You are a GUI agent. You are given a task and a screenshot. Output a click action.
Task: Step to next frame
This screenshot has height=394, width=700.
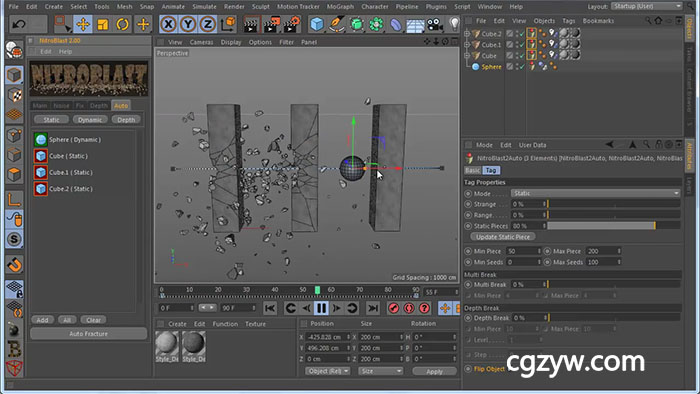point(338,308)
